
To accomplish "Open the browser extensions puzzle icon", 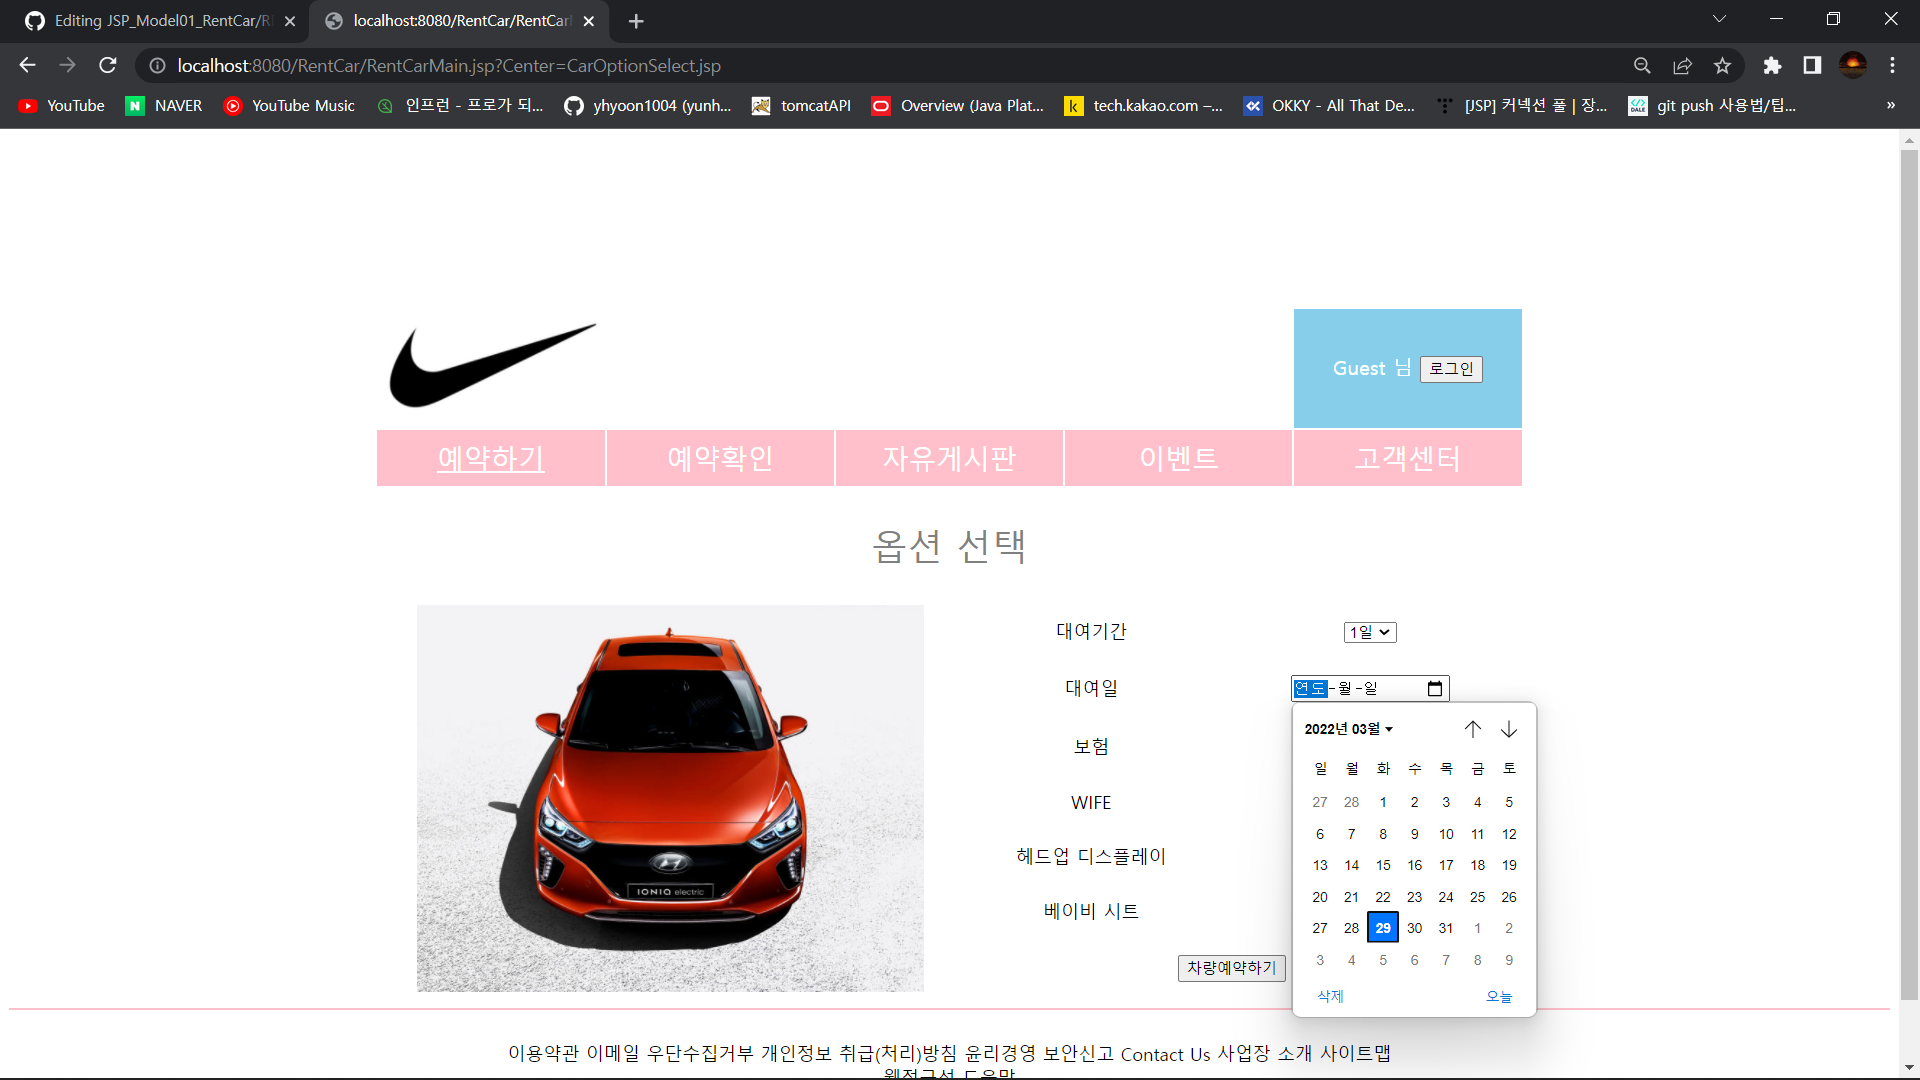I will pos(1774,65).
